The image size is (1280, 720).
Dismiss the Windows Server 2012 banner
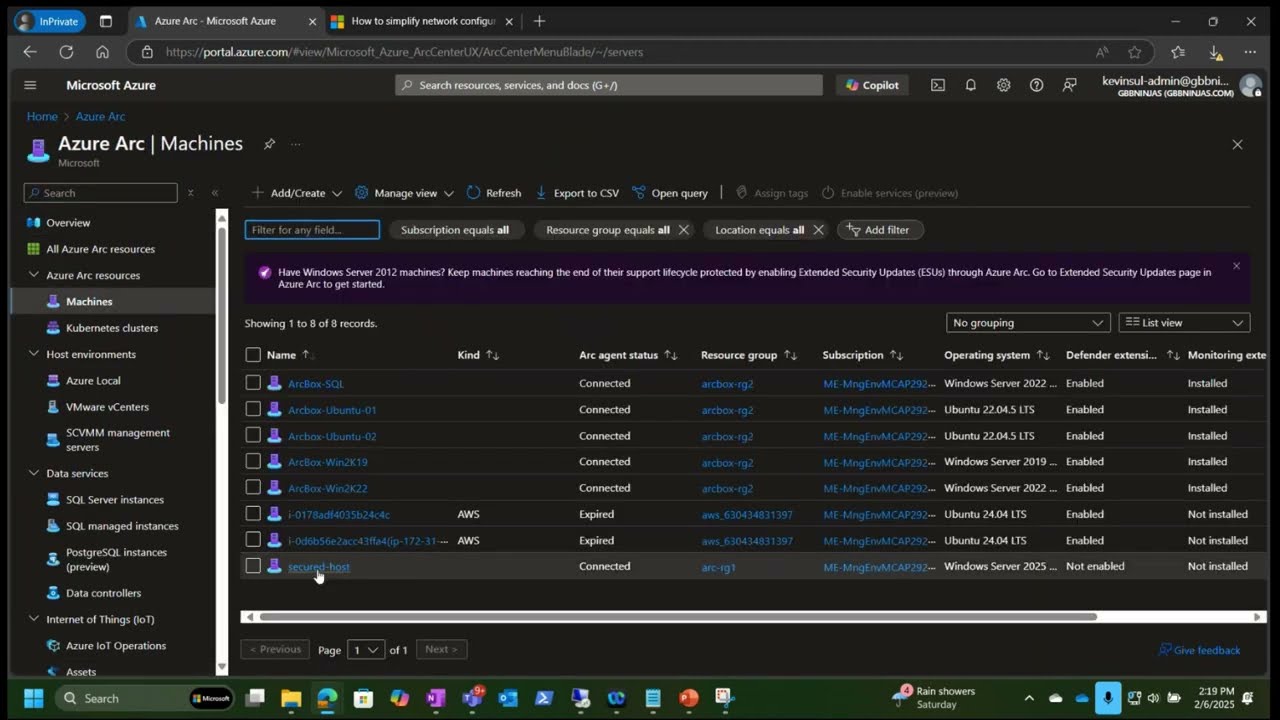pyautogui.click(x=1236, y=266)
